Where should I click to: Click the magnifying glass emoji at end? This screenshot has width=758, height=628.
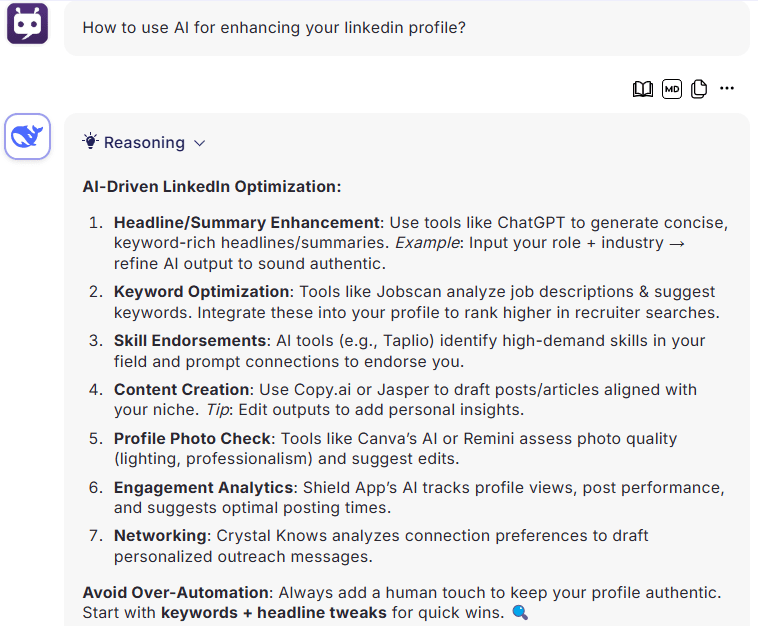520,613
